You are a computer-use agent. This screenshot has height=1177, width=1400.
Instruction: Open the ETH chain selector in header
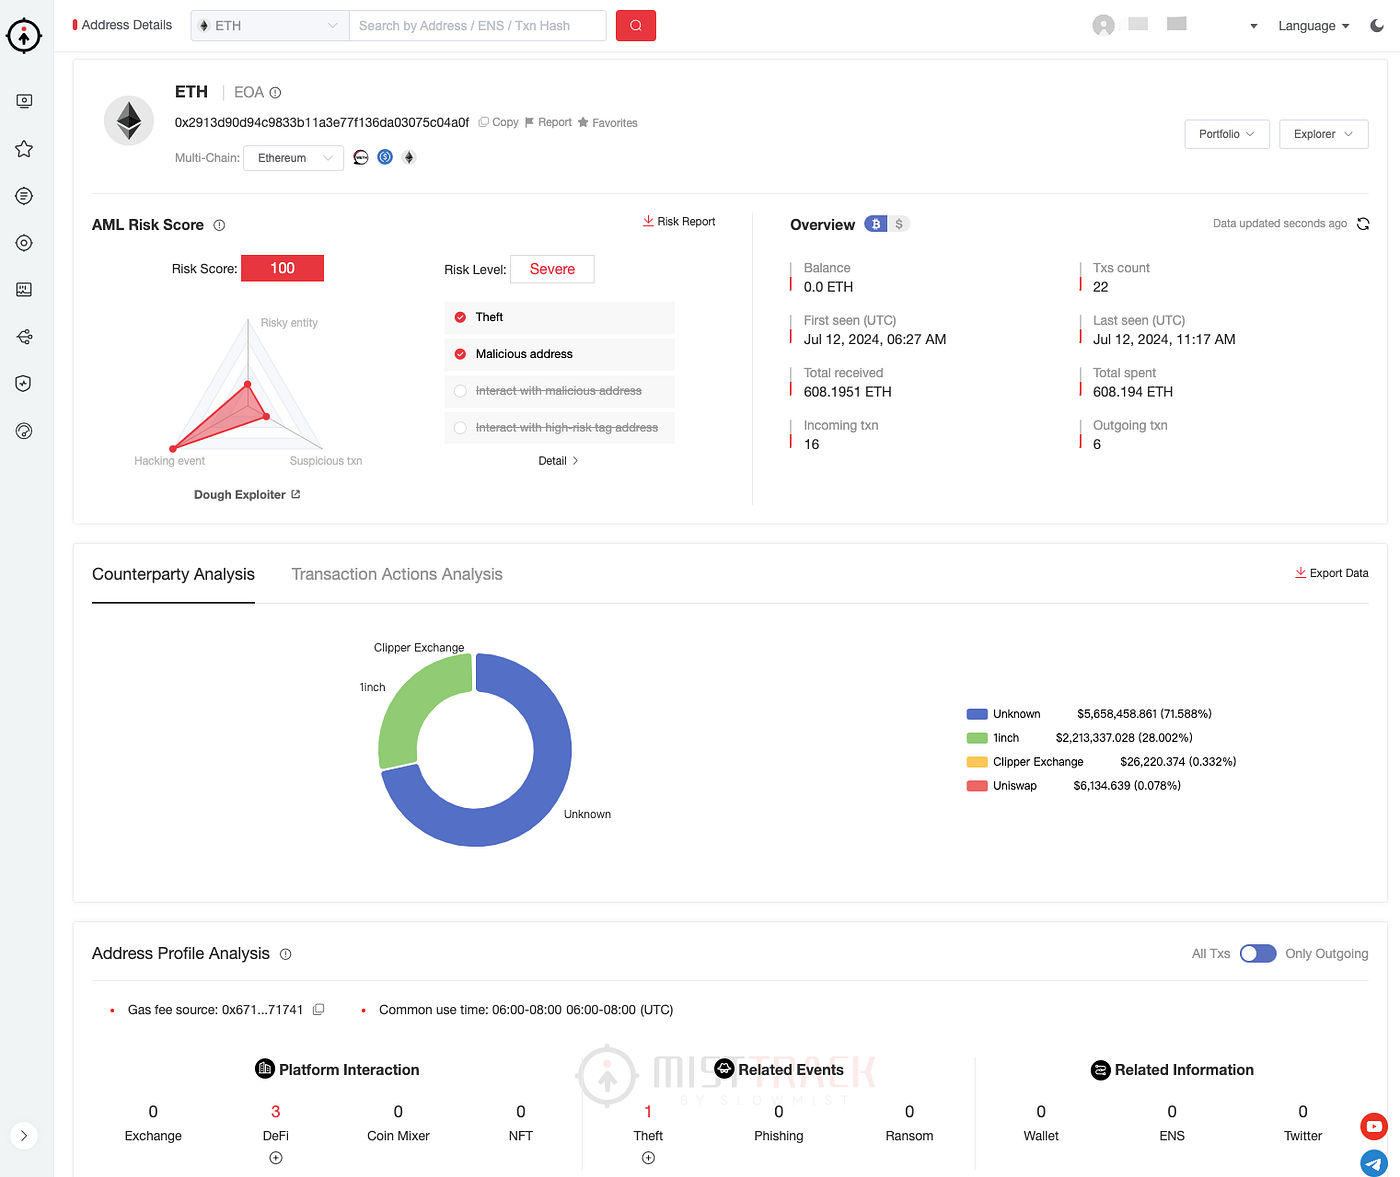click(x=270, y=26)
